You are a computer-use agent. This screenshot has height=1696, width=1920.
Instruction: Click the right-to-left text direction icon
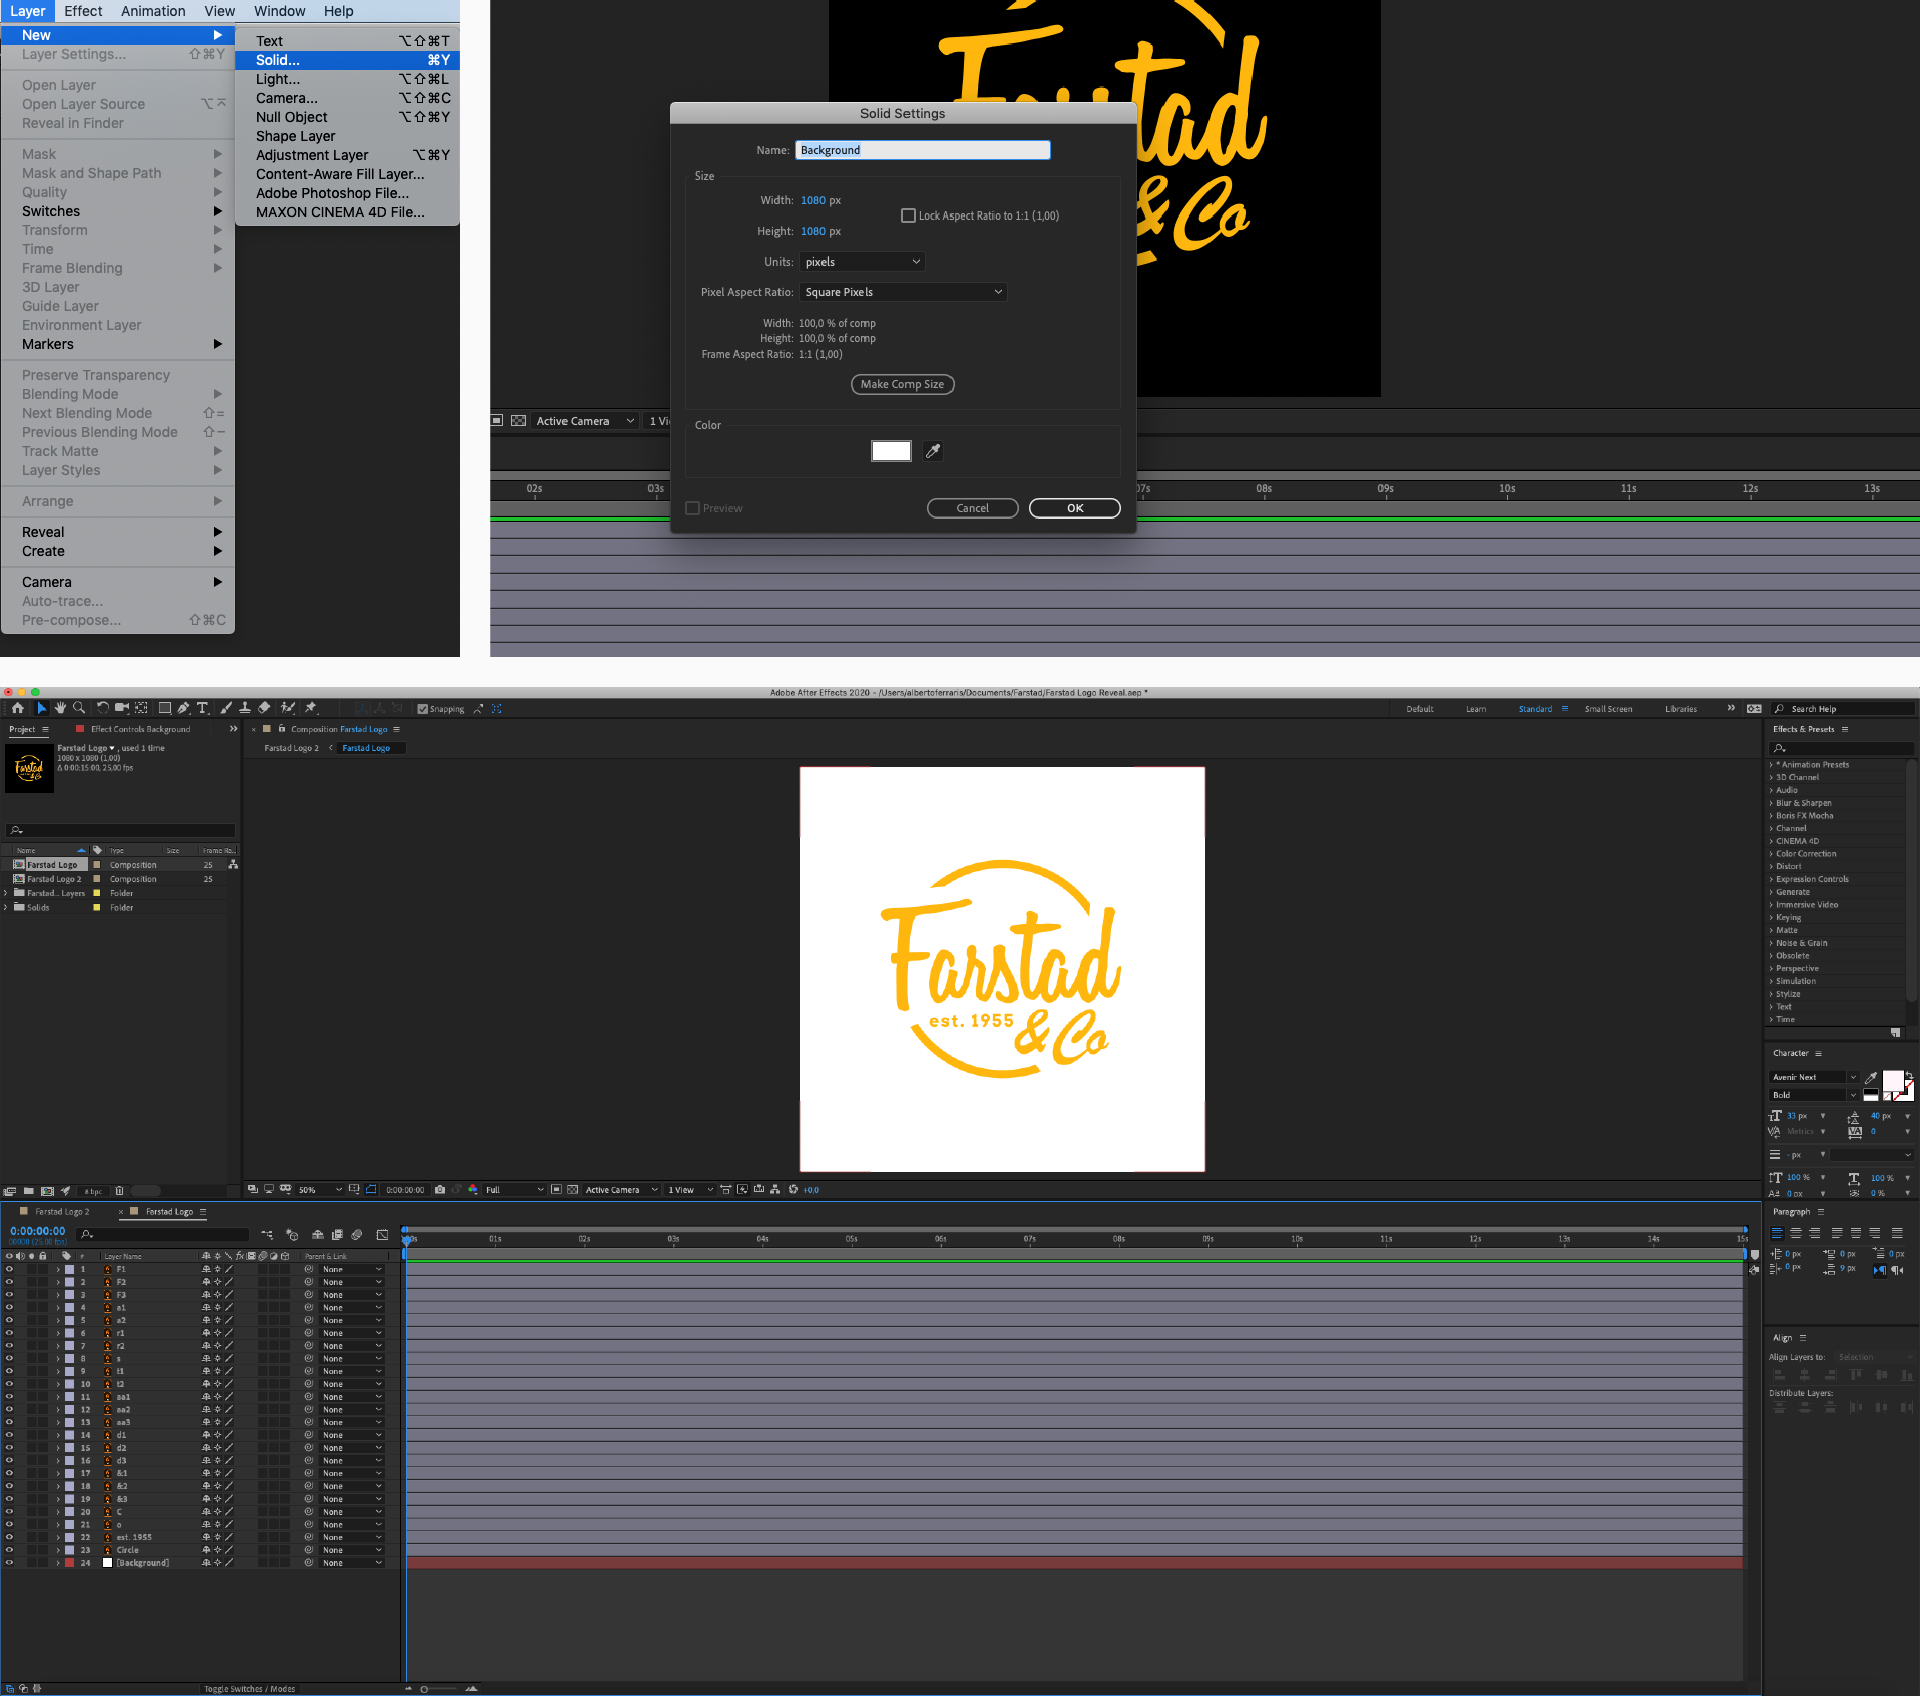click(1897, 1270)
